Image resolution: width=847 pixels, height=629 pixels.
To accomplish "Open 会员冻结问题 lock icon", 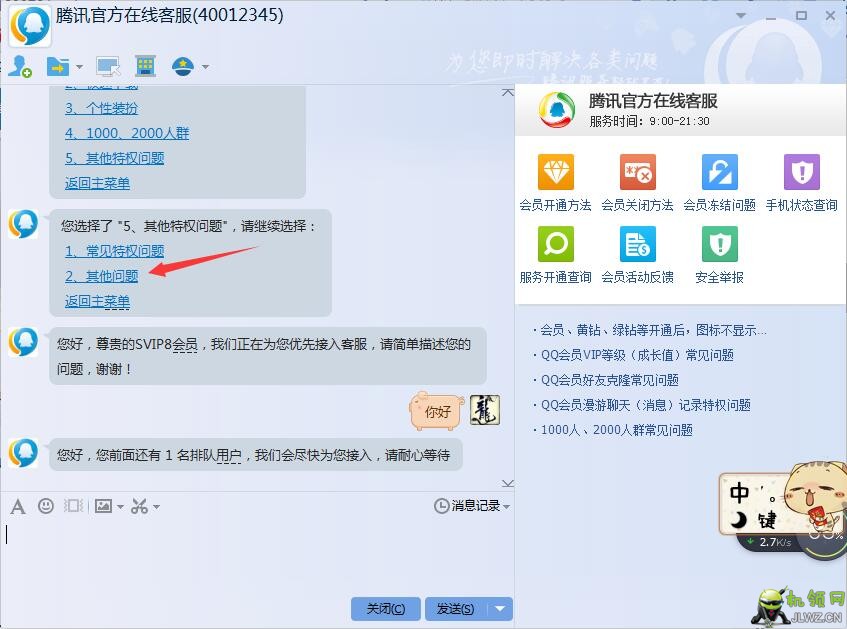I will (x=720, y=172).
